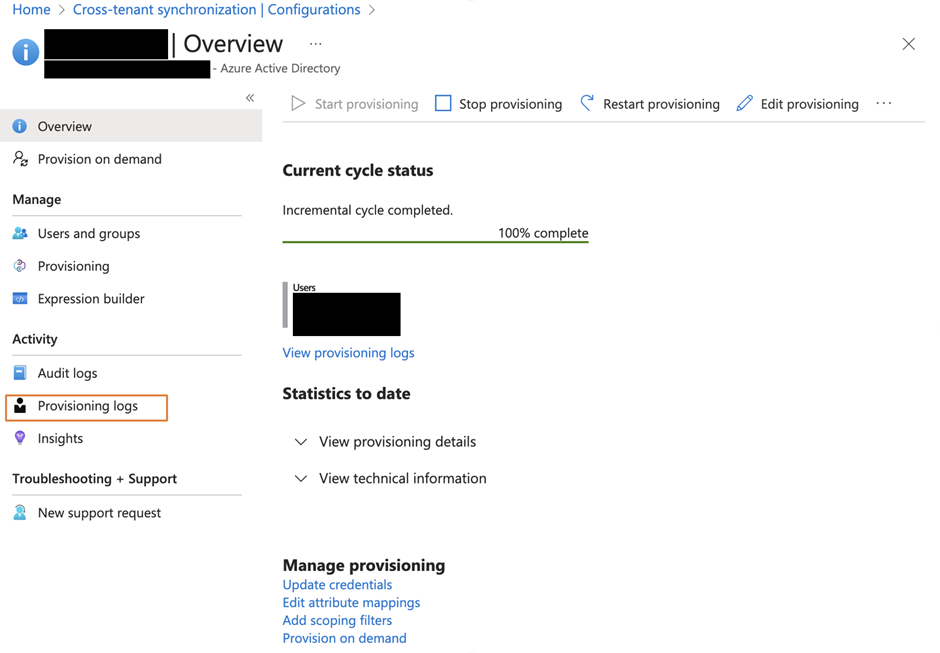
Task: Go to Home breadcrumb link
Action: (x=31, y=10)
